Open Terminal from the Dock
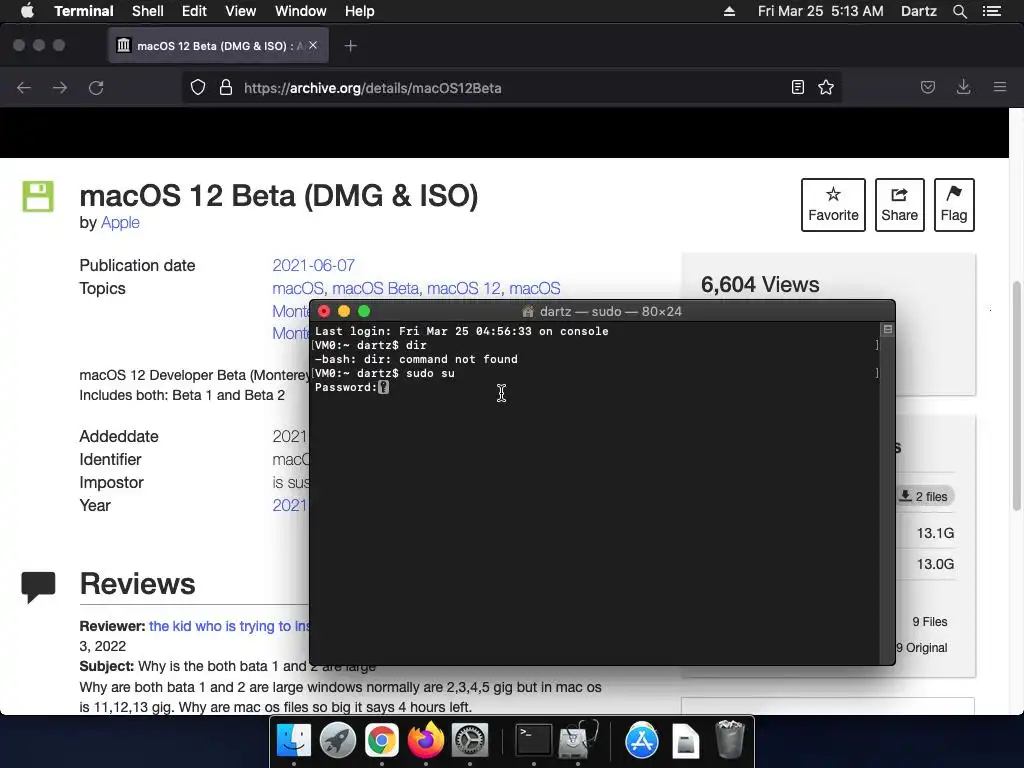Viewport: 1024px width, 768px height. click(534, 741)
